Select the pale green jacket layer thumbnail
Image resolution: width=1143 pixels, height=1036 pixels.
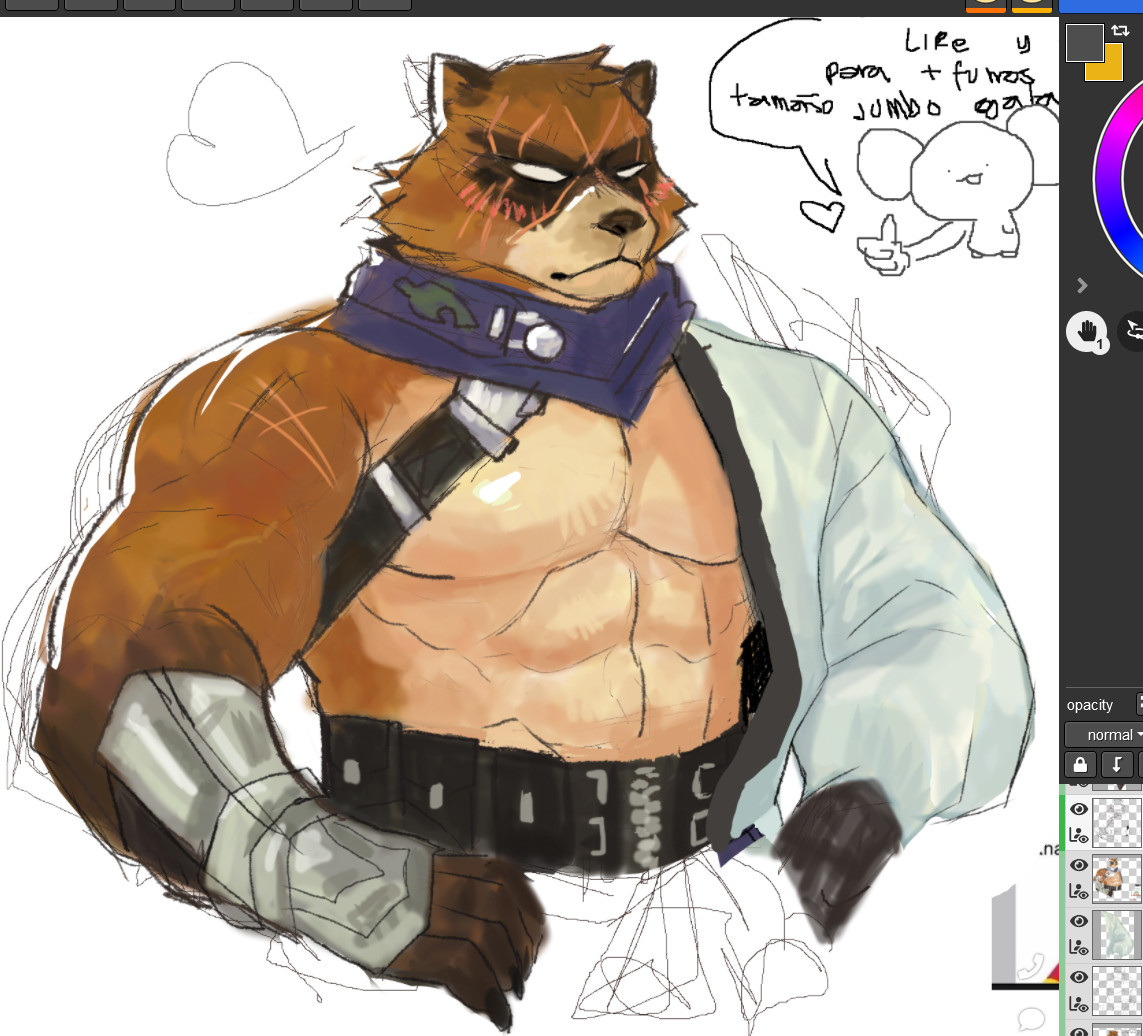coord(1117,934)
